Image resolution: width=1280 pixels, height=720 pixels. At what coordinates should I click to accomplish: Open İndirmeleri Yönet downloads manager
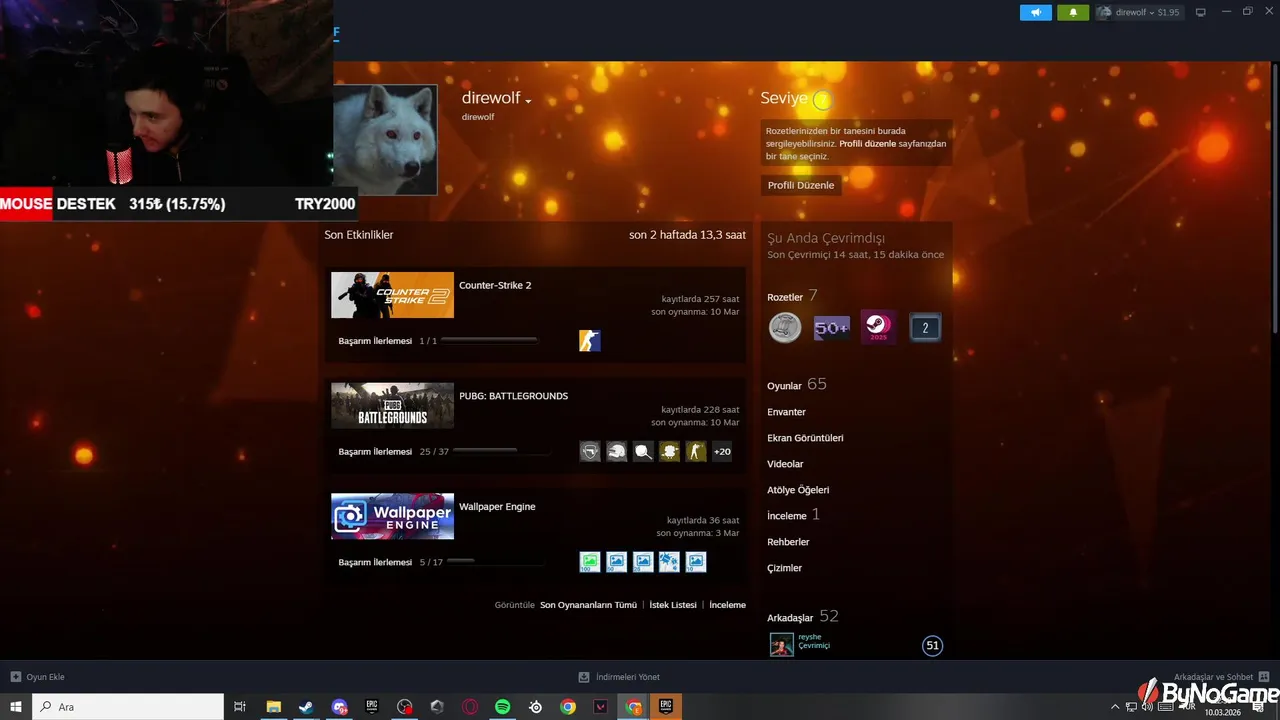tap(619, 677)
